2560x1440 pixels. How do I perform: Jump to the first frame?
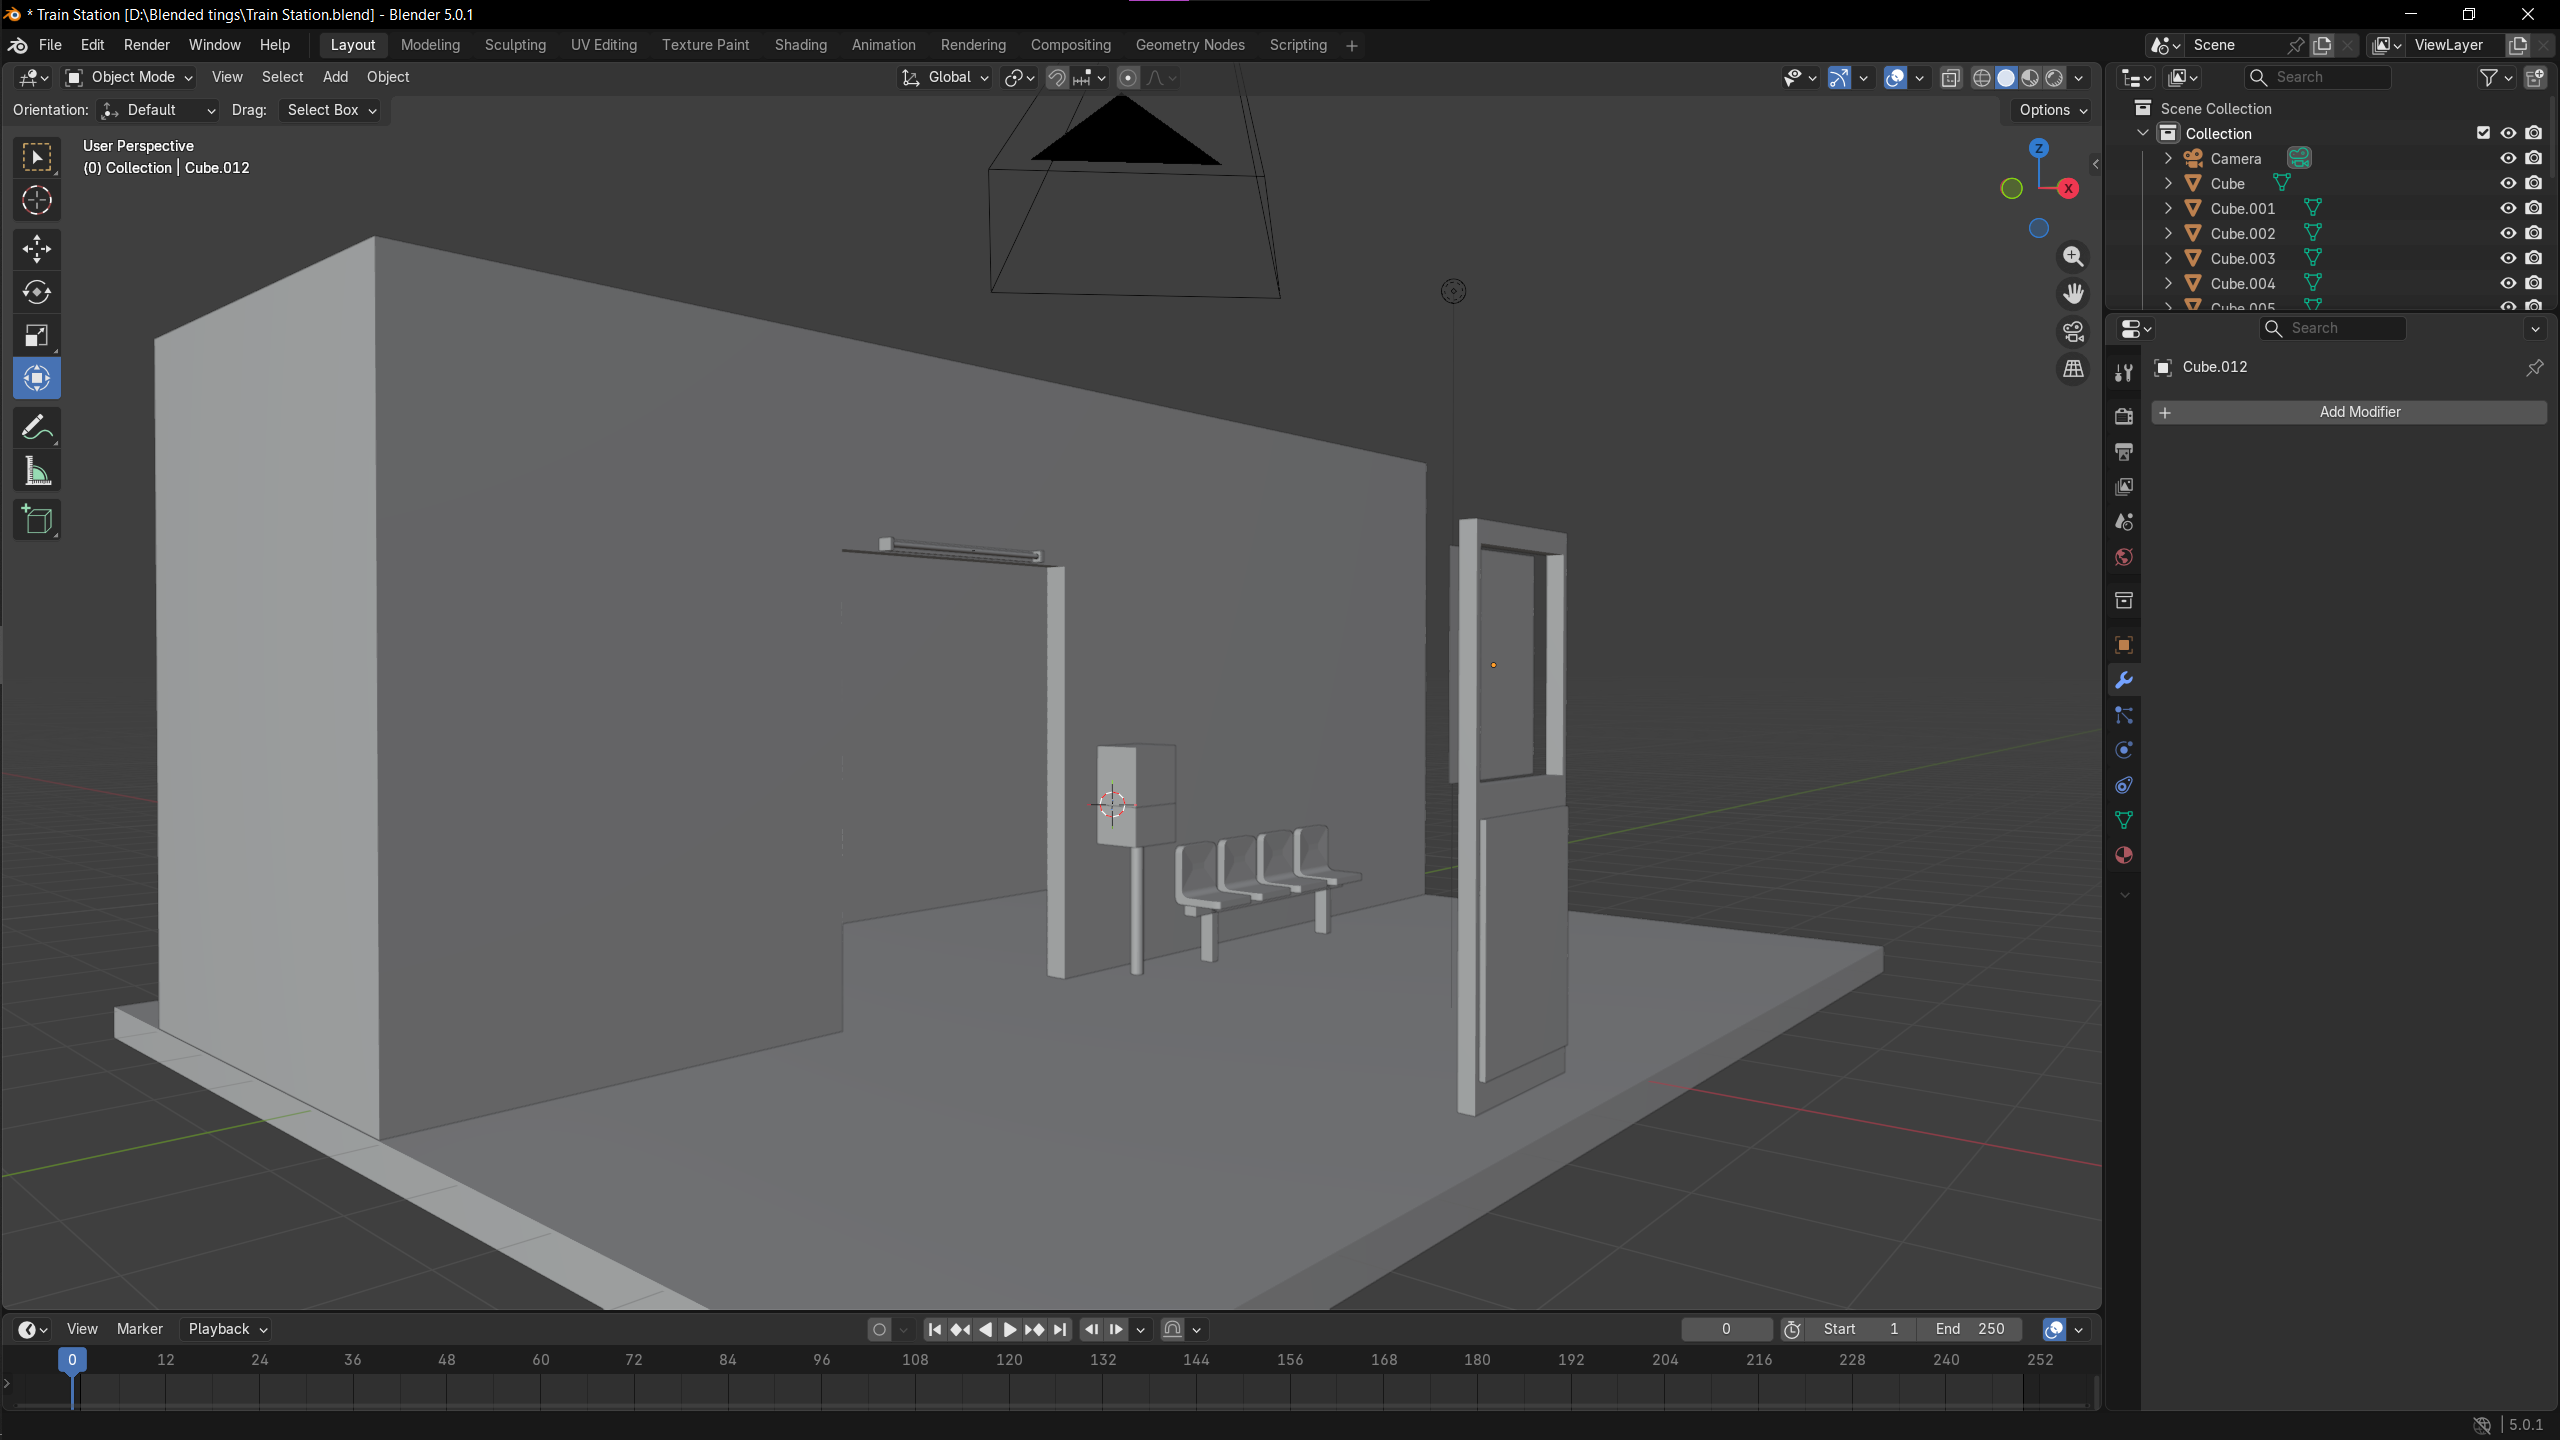(x=935, y=1329)
